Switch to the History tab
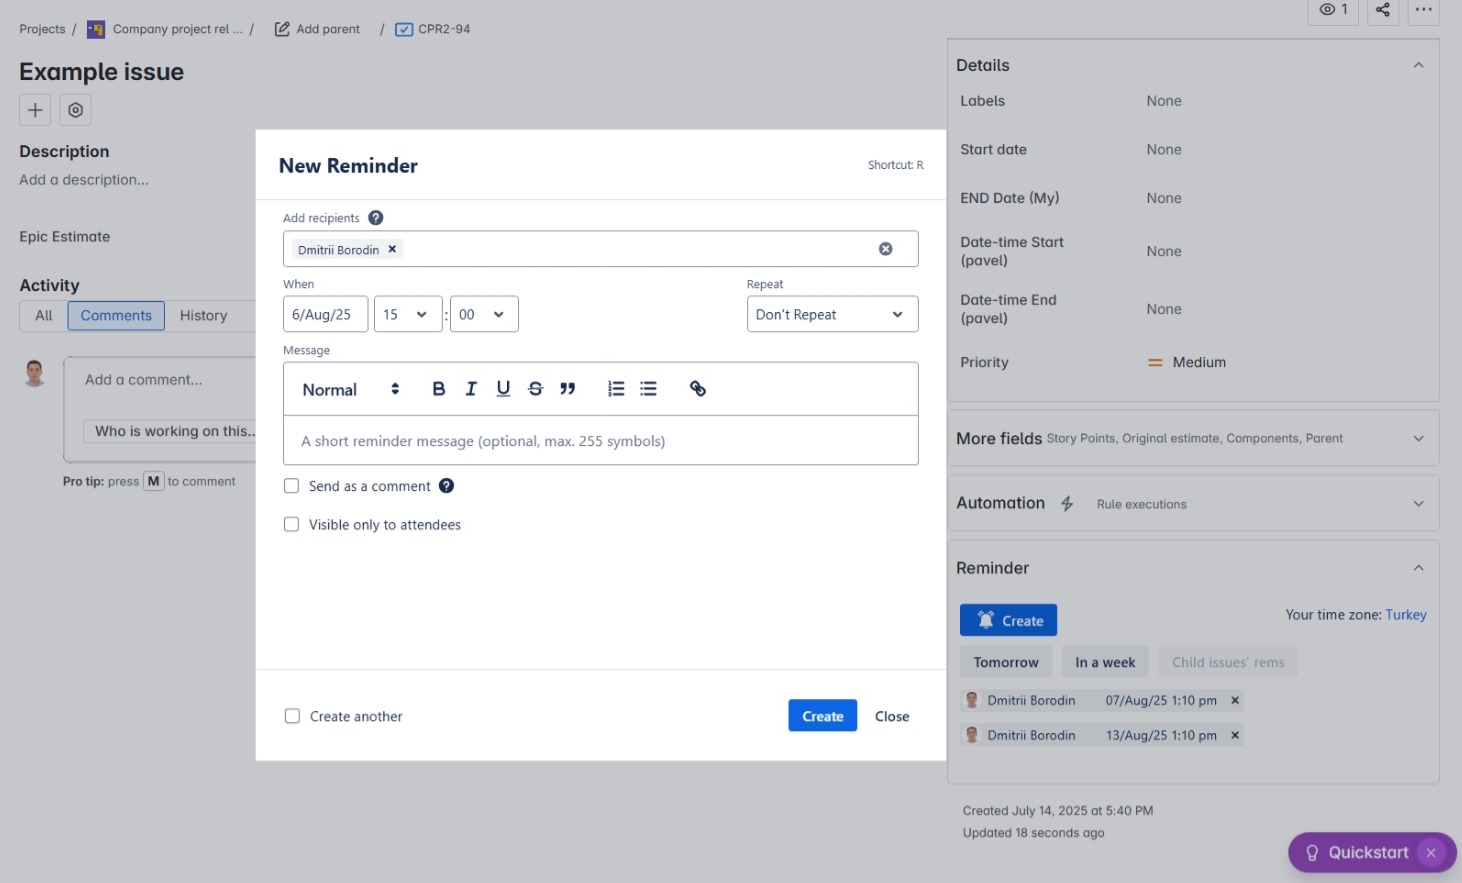The image size is (1462, 883). click(202, 315)
